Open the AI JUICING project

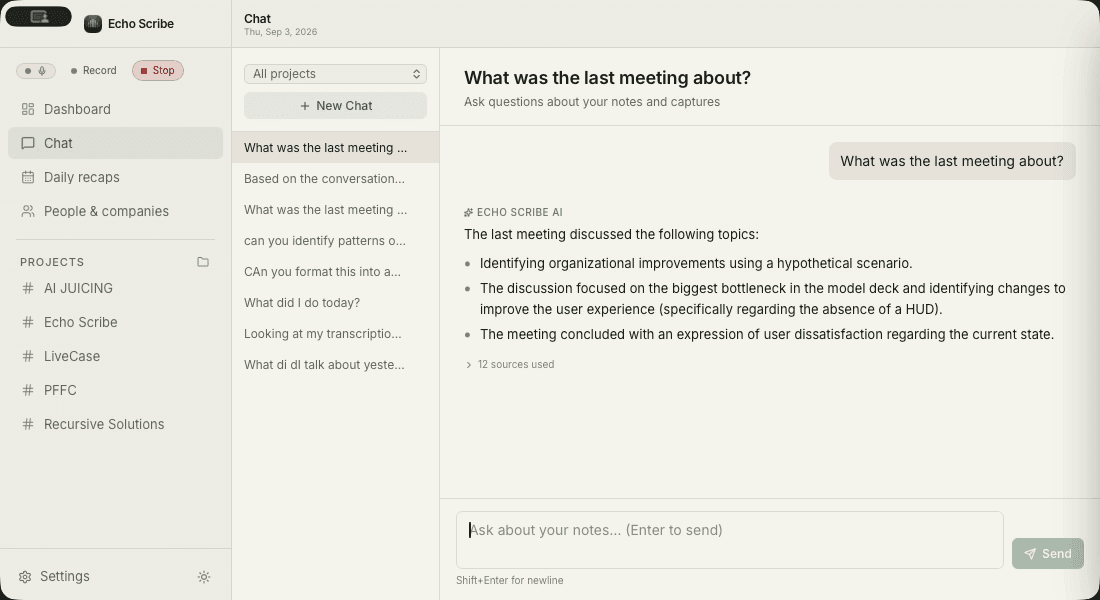point(115,288)
